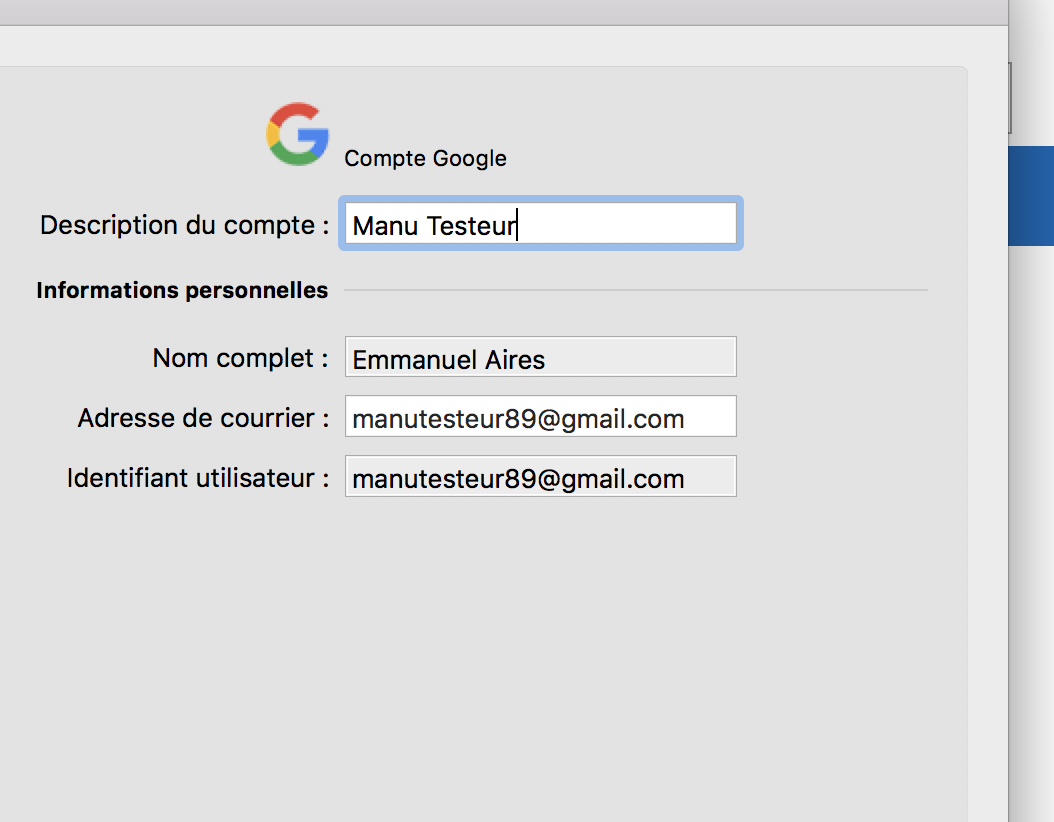1054x822 pixels.
Task: Click the Informations personnelles heading
Action: pos(182,290)
